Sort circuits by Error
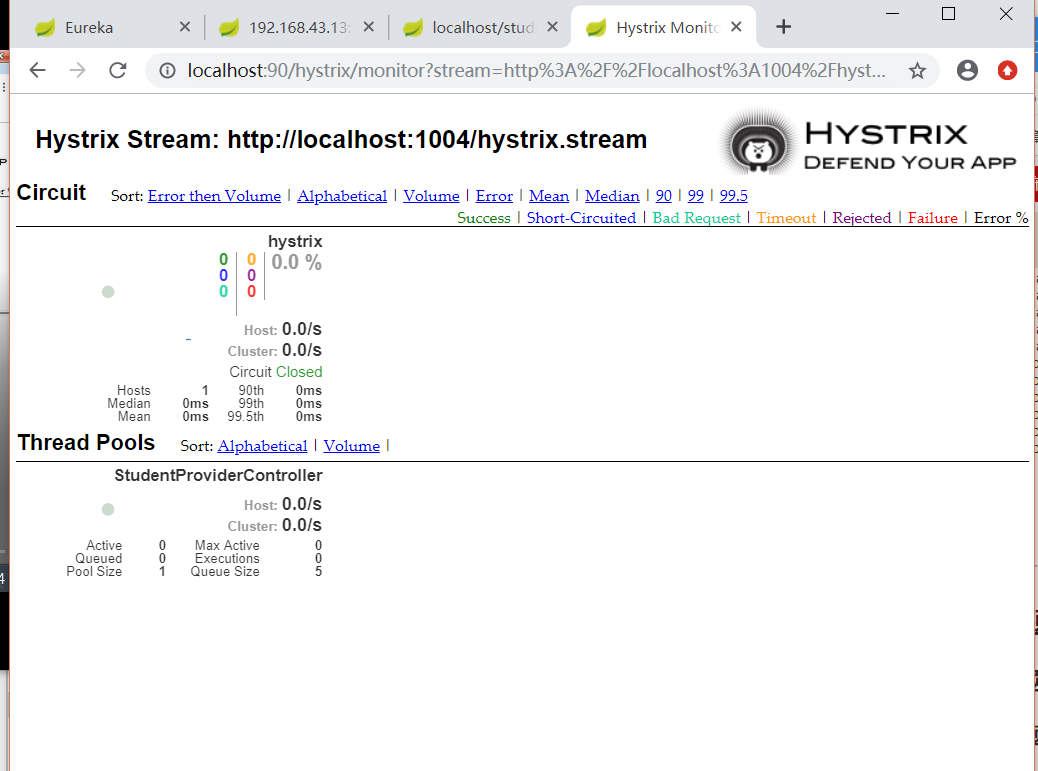1038x771 pixels. [x=494, y=196]
